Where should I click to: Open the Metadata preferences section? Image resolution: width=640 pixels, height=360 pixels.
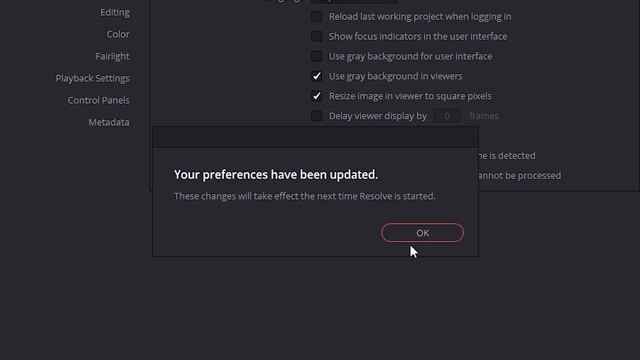tap(109, 122)
